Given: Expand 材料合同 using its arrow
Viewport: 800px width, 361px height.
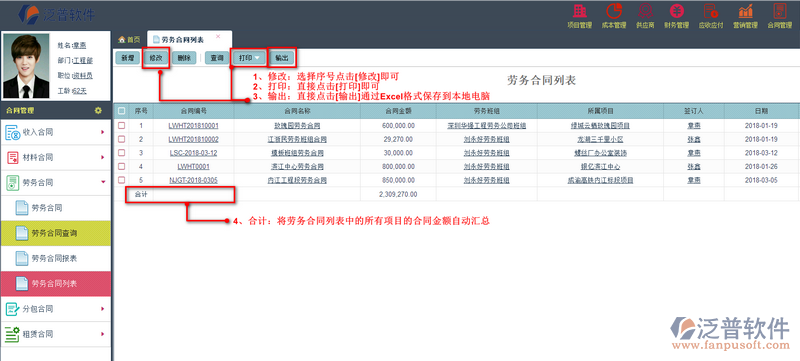Looking at the screenshot, I should [103, 158].
